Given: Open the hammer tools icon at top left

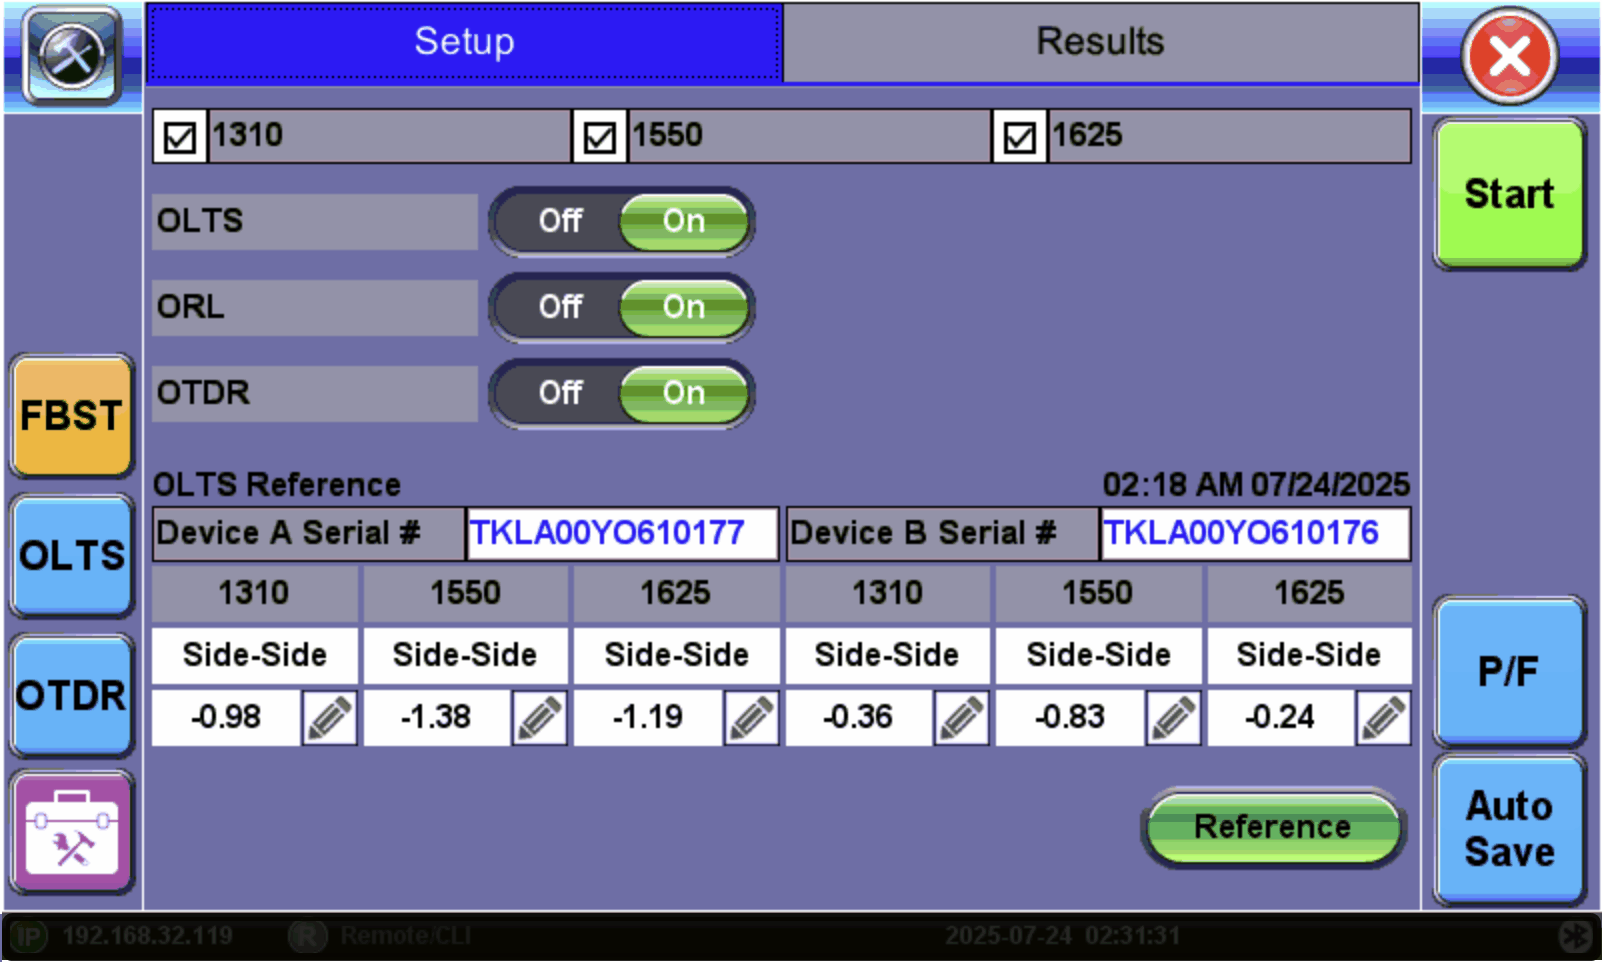Looking at the screenshot, I should pyautogui.click(x=71, y=55).
